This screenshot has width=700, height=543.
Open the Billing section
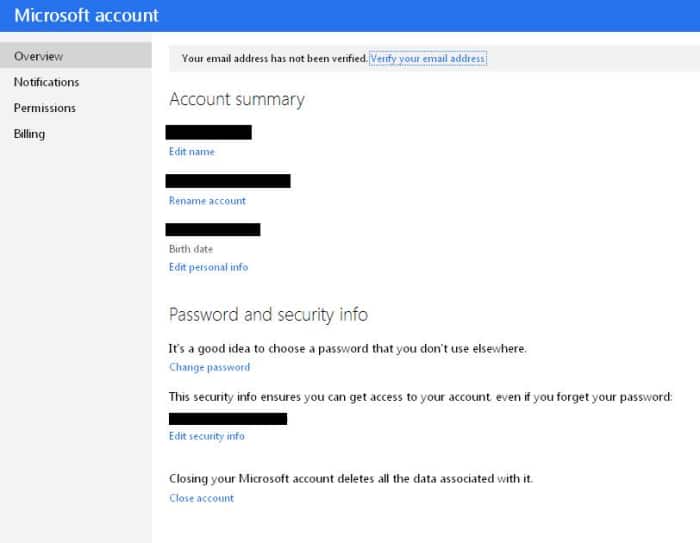click(29, 134)
